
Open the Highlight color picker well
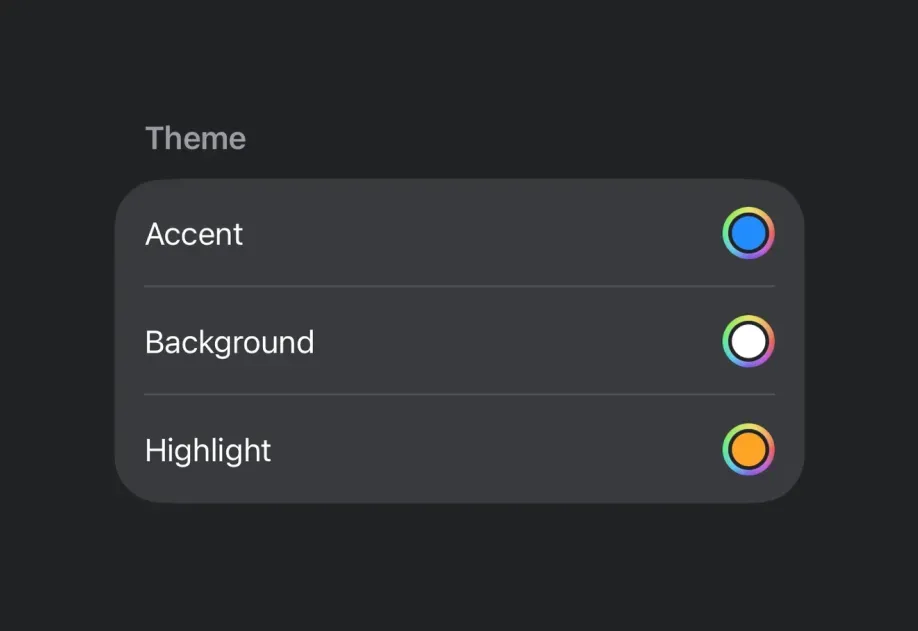748,450
